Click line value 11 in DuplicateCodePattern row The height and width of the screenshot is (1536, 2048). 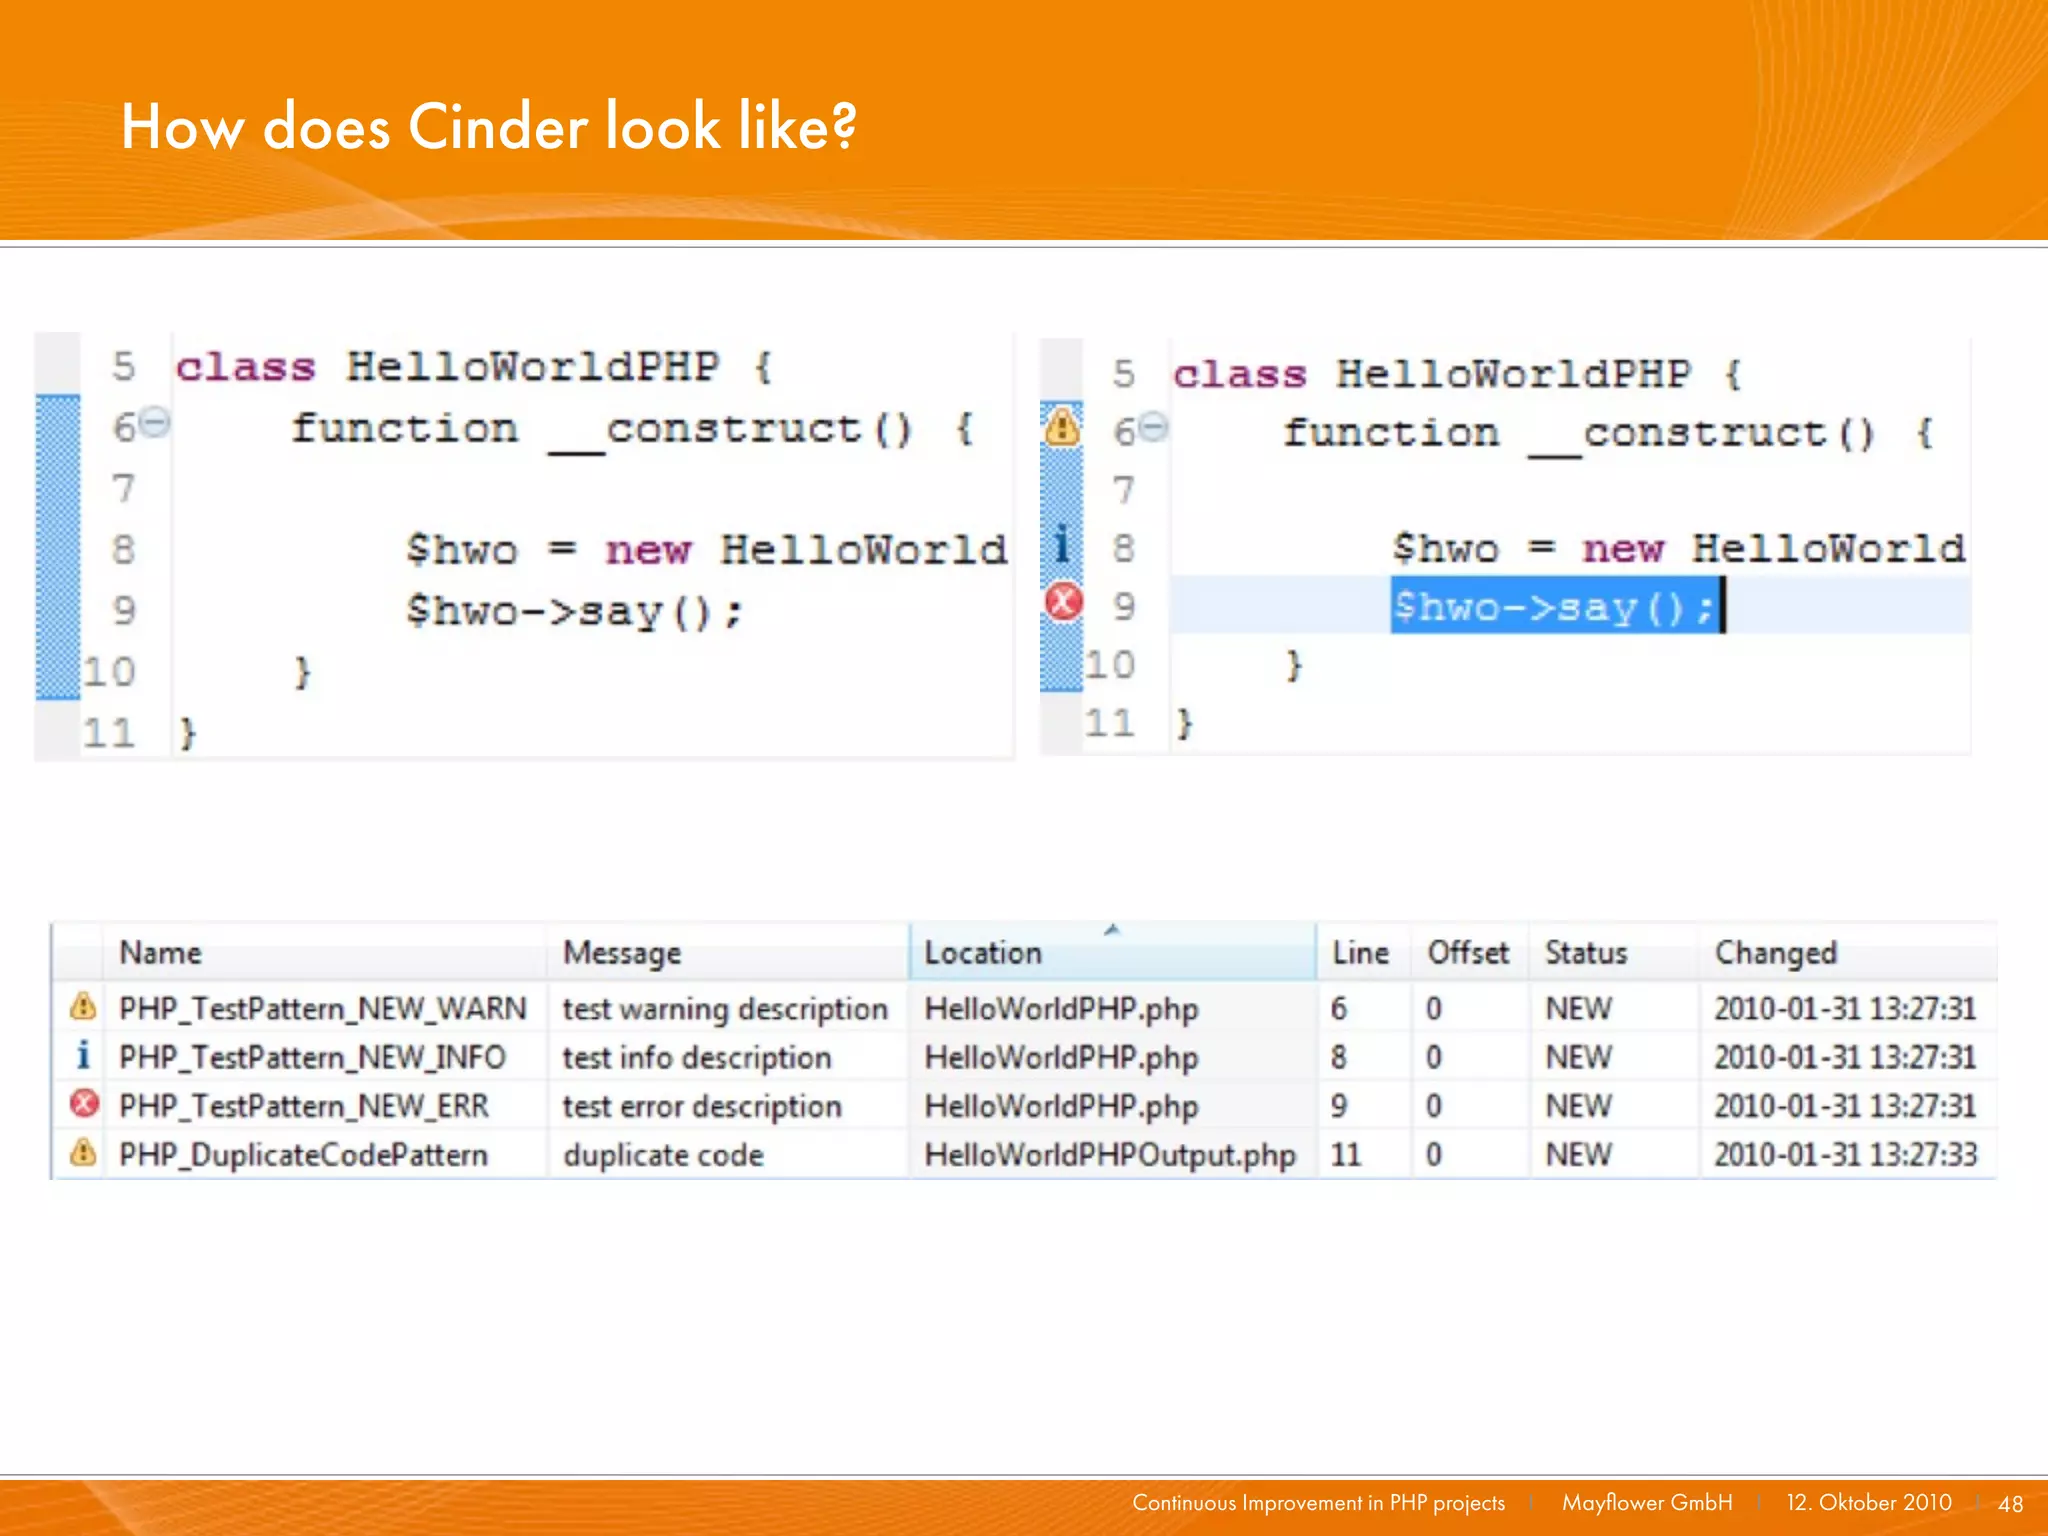(1346, 1155)
